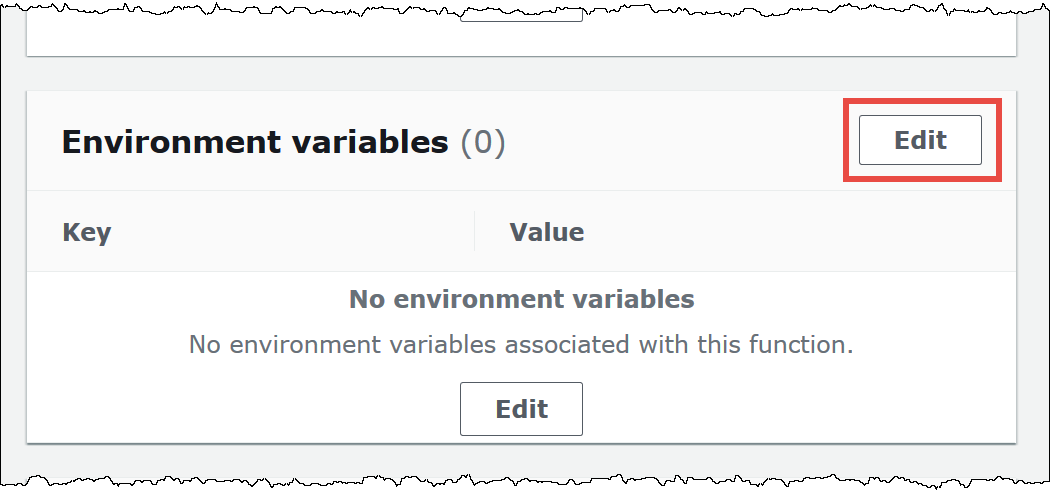This screenshot has width=1051, height=491.
Task: Click the blank table area right of the bottom Edit button
Action: click(x=800, y=408)
